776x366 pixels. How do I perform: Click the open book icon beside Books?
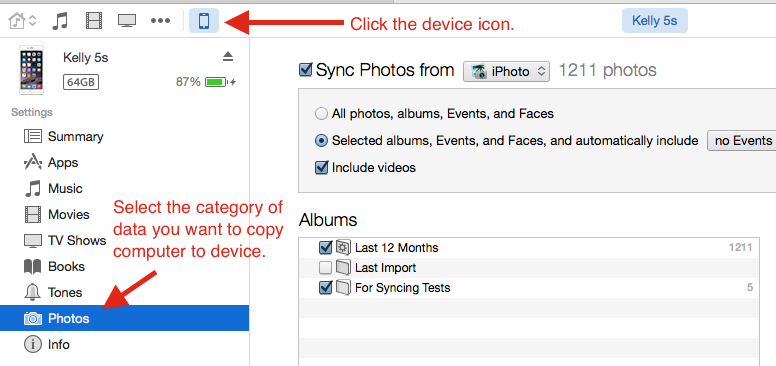pyautogui.click(x=33, y=267)
